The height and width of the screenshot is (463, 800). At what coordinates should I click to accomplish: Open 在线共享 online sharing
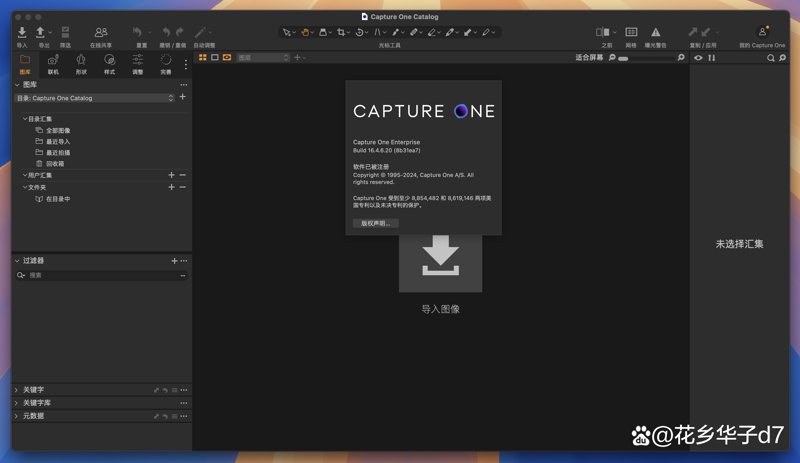101,33
